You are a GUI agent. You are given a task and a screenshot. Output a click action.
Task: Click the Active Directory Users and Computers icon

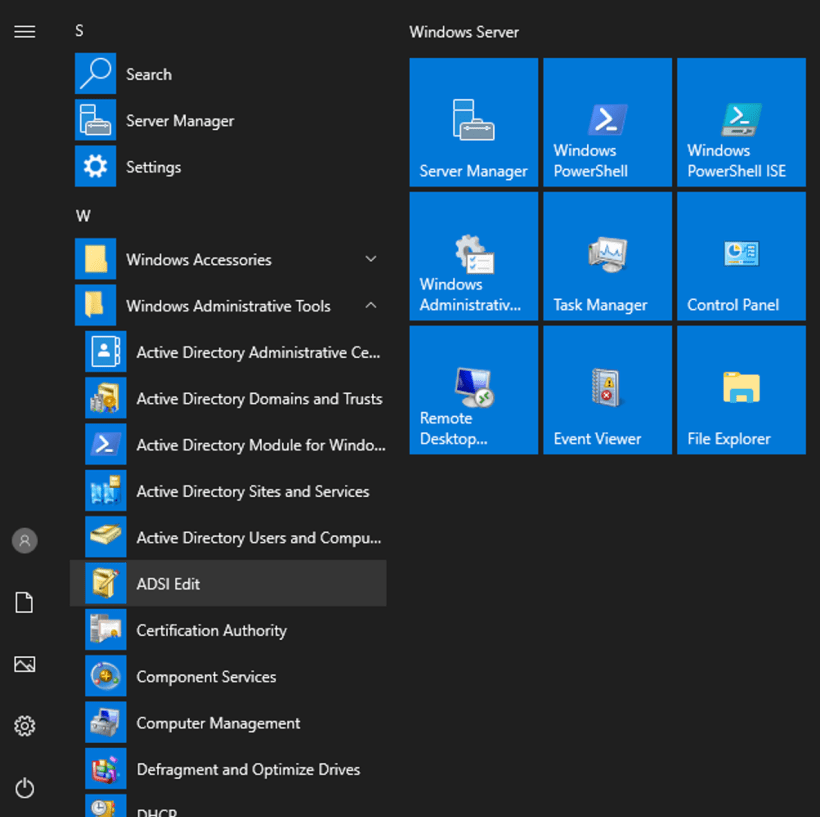pos(106,537)
